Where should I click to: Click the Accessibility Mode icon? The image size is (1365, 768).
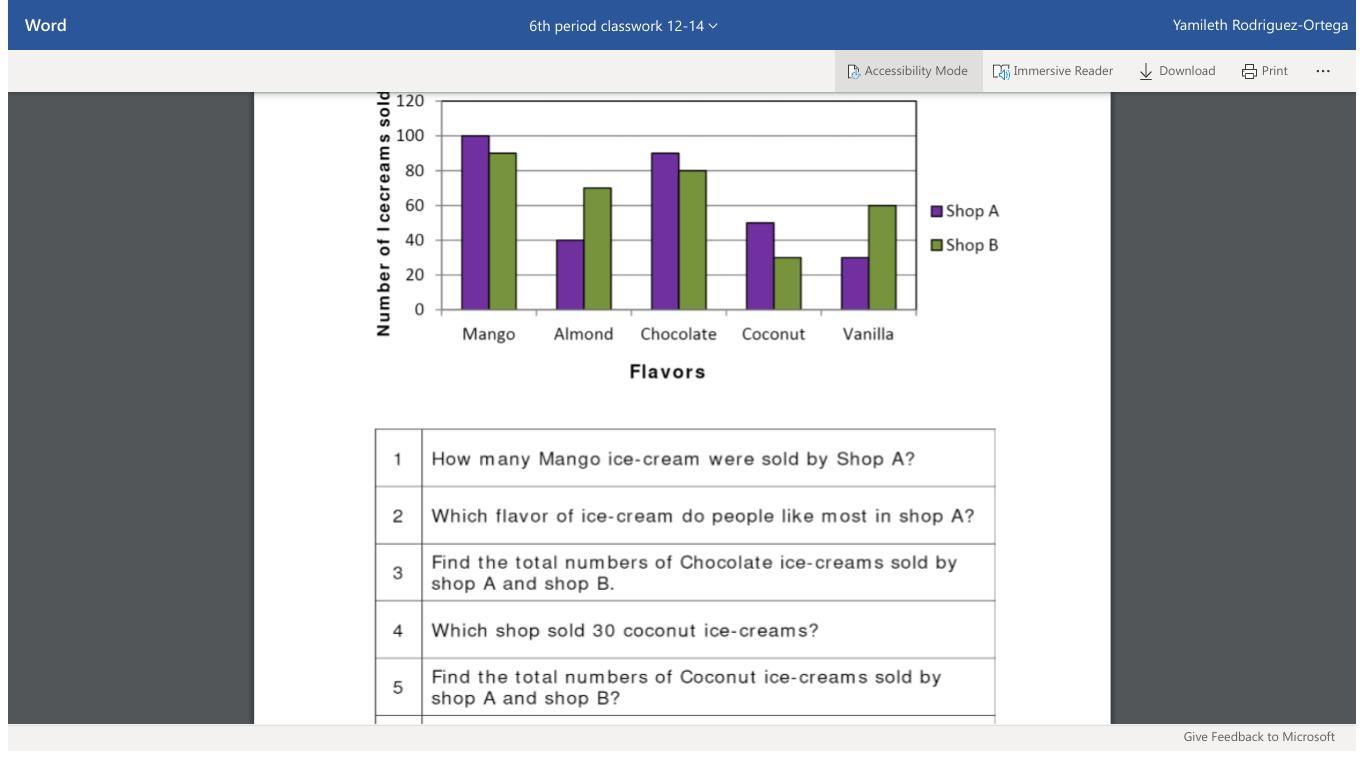pos(853,71)
